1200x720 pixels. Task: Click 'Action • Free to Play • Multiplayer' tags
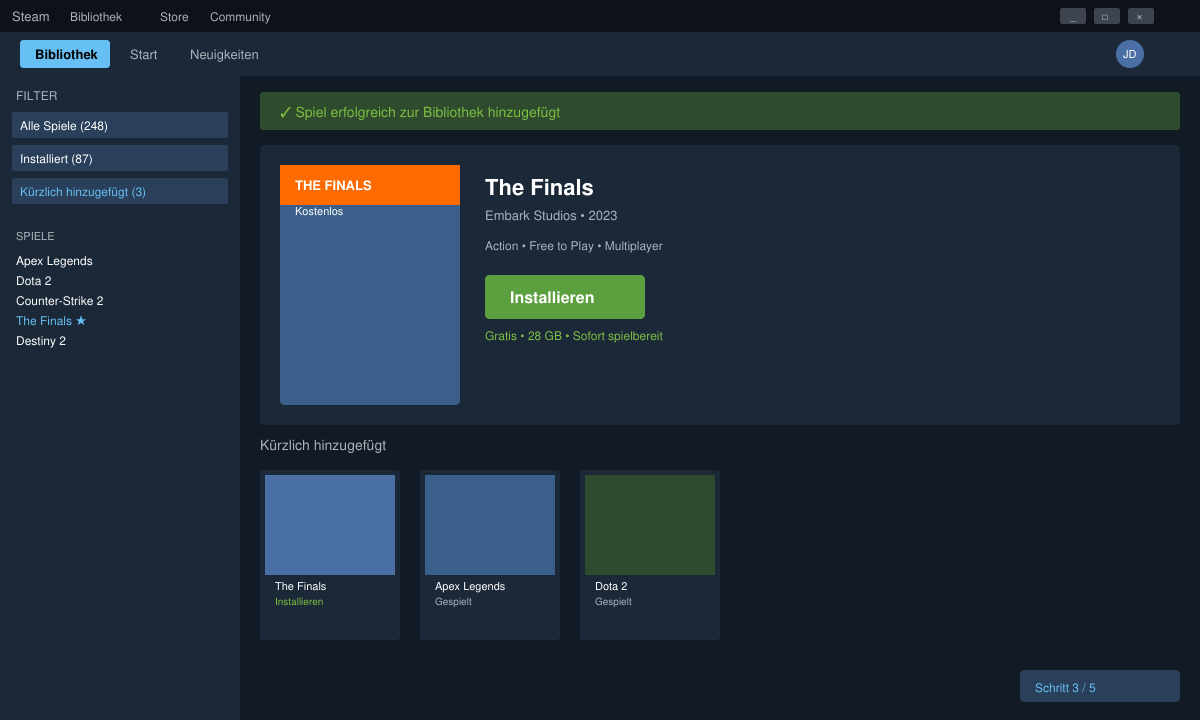[574, 246]
